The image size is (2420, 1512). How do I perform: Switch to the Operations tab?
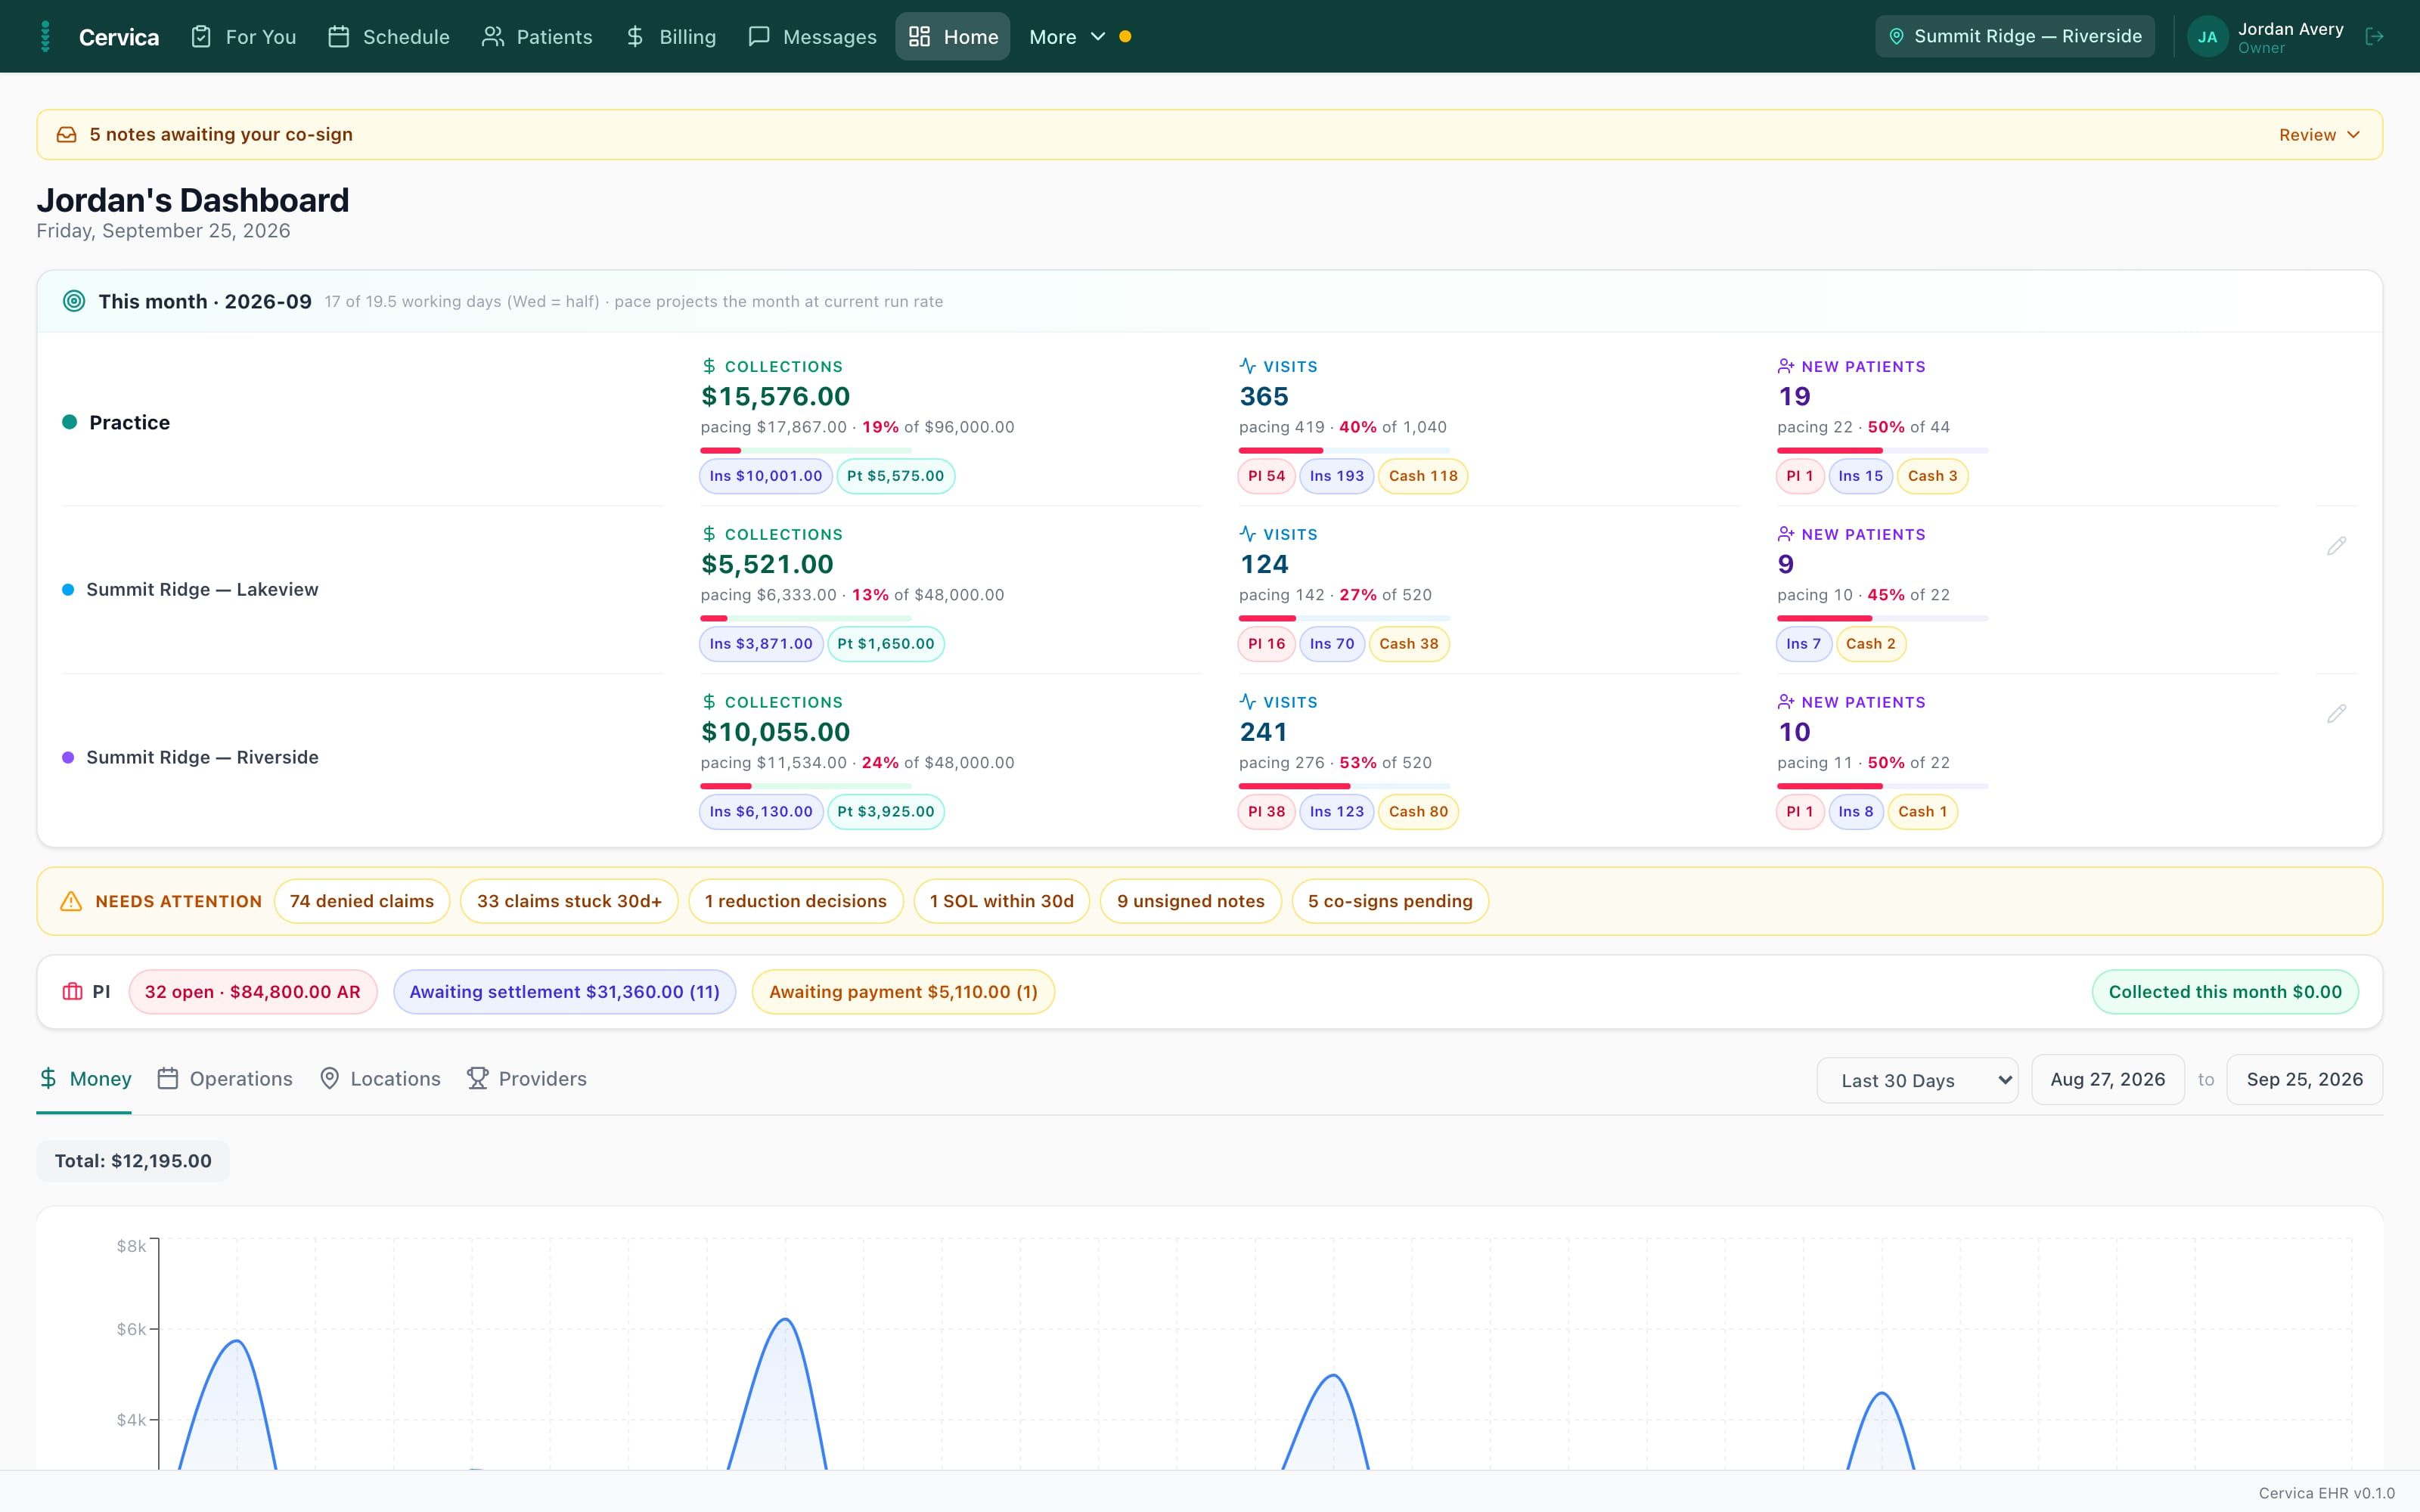pos(225,1079)
